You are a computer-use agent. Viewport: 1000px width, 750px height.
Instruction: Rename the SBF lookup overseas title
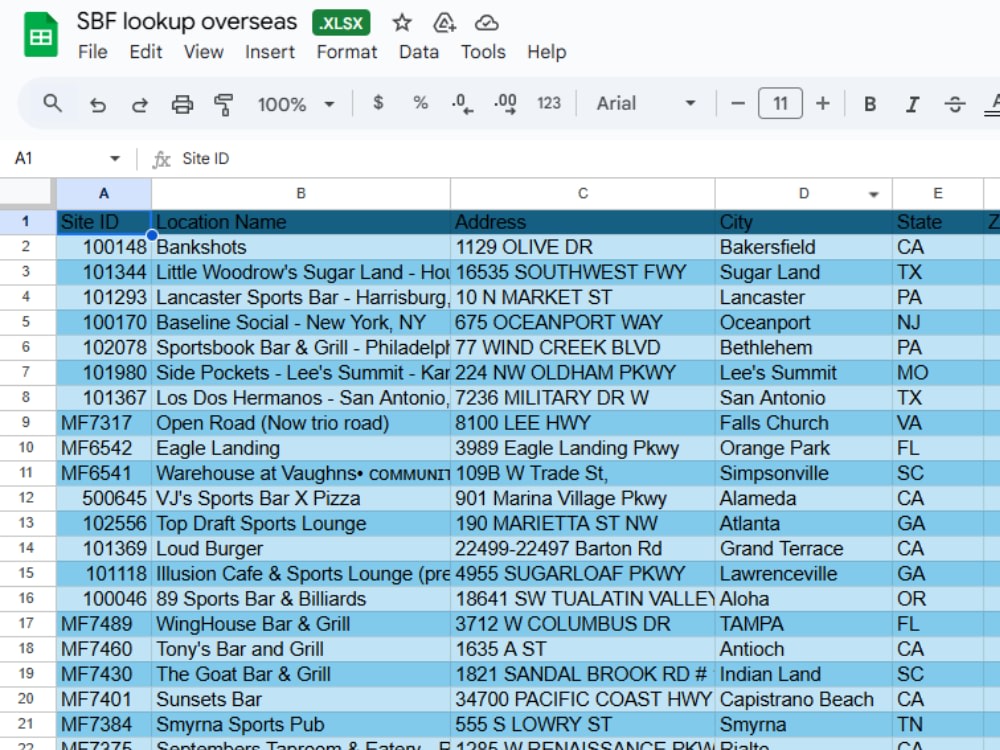tap(187, 22)
